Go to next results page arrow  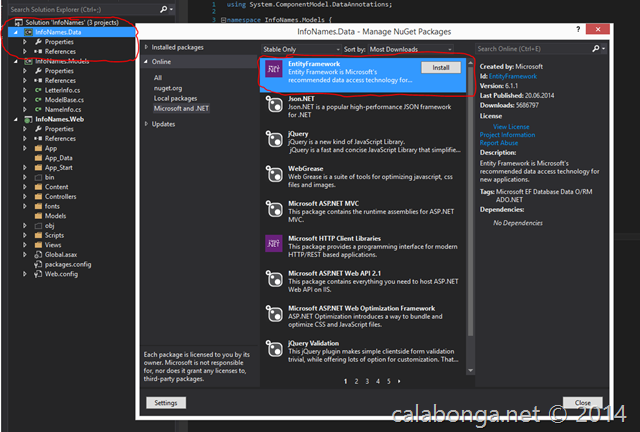click(x=399, y=381)
